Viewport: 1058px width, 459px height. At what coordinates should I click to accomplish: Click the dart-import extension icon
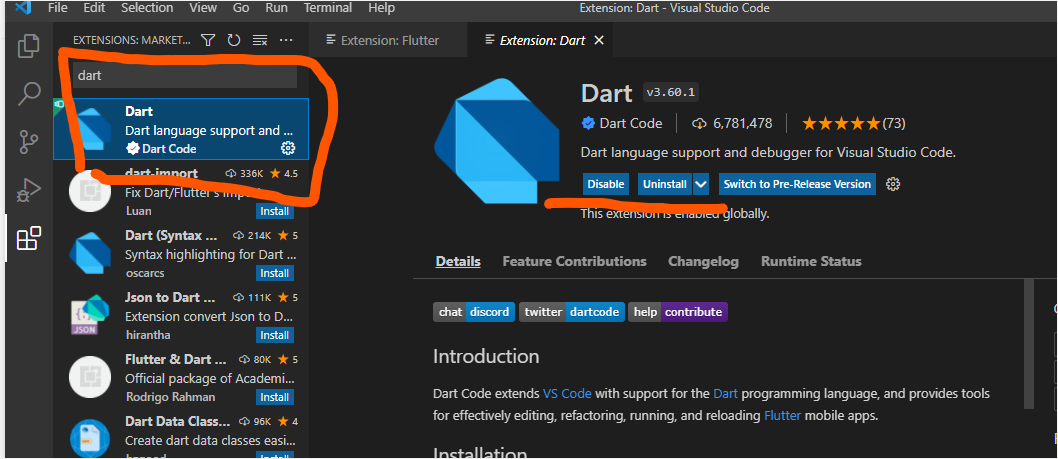point(90,192)
